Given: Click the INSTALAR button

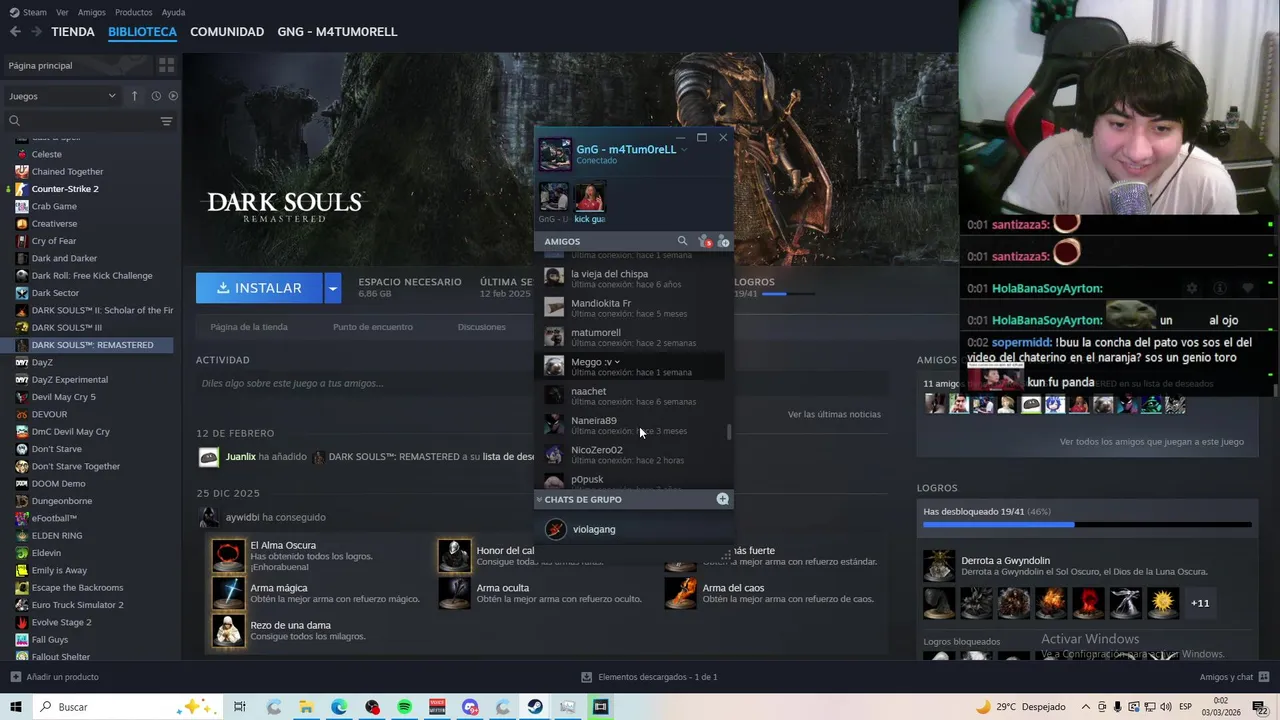Looking at the screenshot, I should click(x=259, y=288).
